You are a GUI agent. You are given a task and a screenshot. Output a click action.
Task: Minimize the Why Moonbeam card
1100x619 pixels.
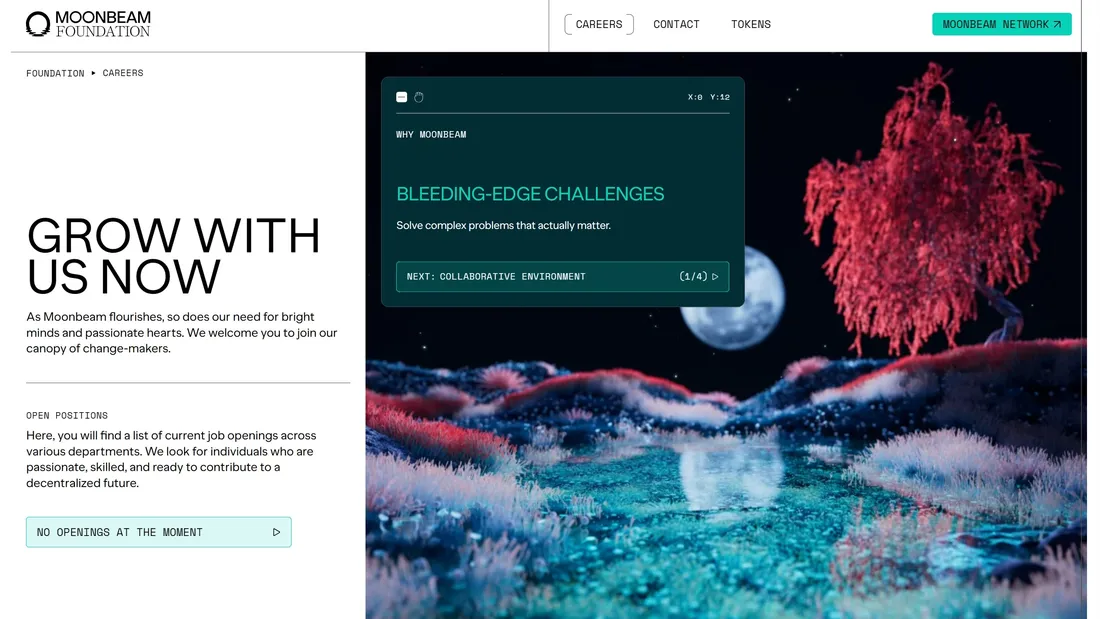click(401, 97)
